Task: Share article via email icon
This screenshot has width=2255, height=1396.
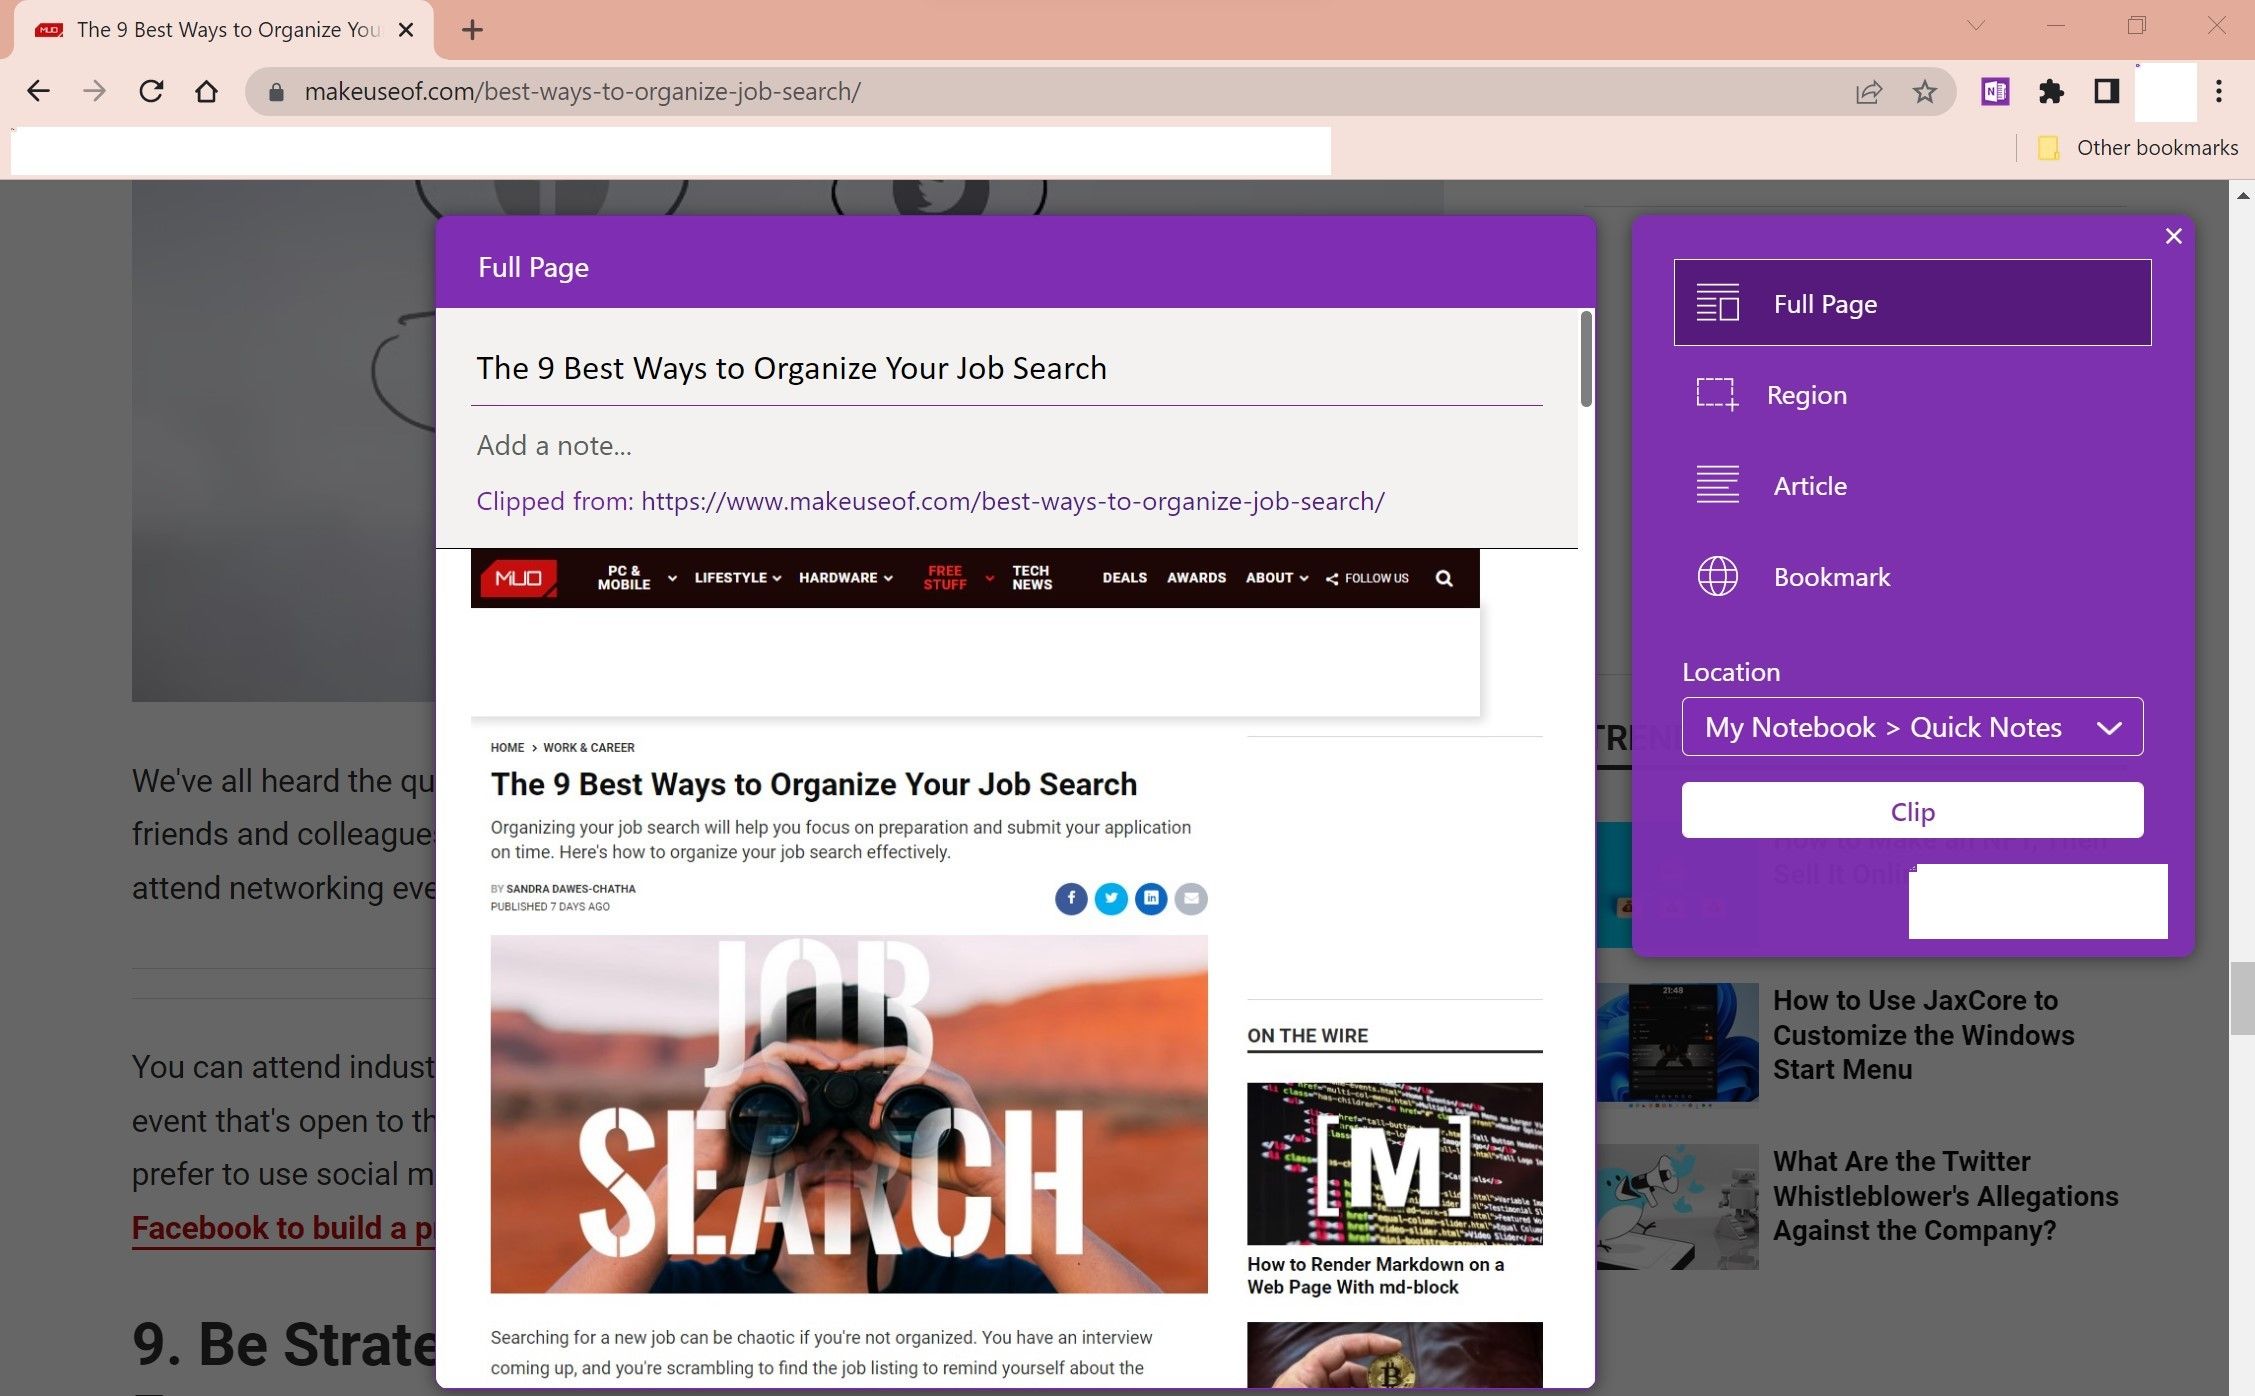Action: (x=1191, y=899)
